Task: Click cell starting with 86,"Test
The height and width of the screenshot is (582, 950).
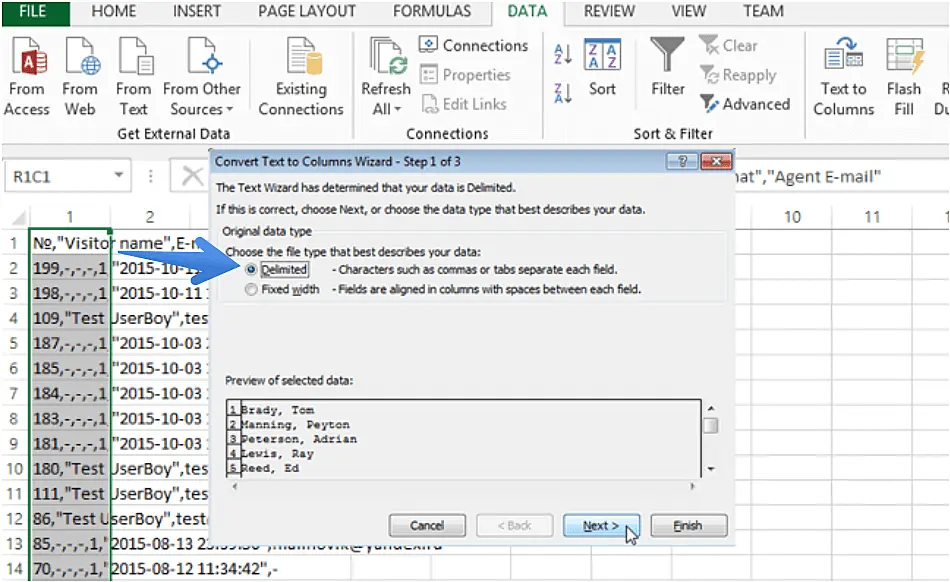Action: 70,519
